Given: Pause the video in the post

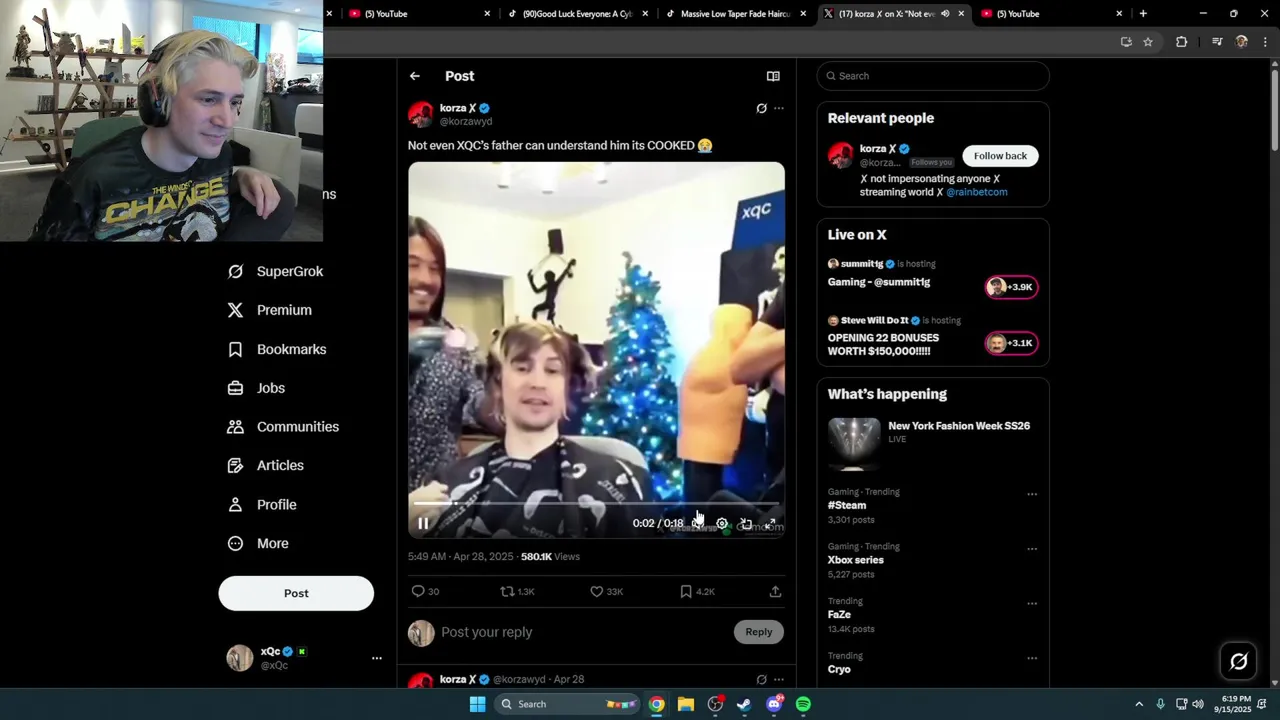Looking at the screenshot, I should click(x=423, y=523).
